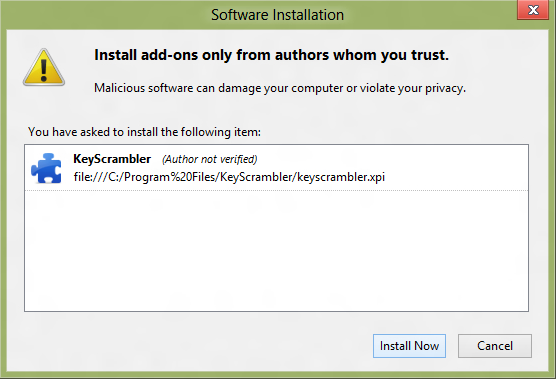The image size is (556, 379).
Task: Click the word "Malicious" in the warning
Action: point(119,88)
